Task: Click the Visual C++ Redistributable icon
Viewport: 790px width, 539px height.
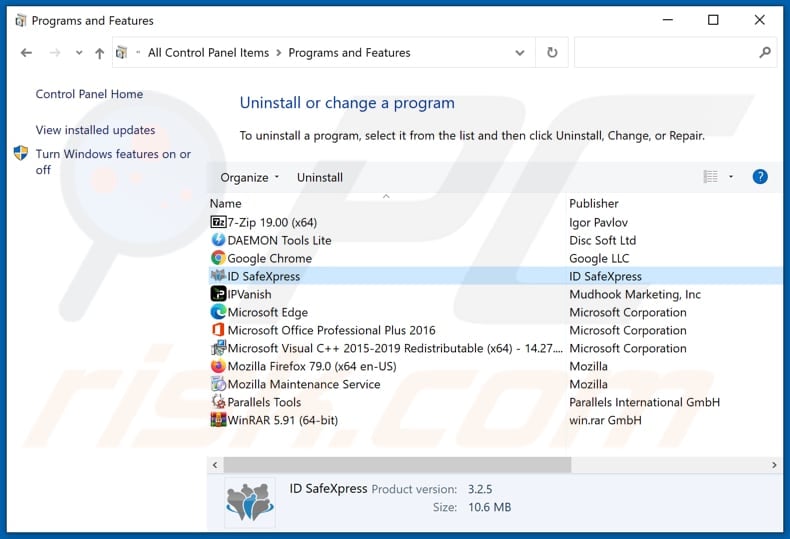Action: (218, 348)
